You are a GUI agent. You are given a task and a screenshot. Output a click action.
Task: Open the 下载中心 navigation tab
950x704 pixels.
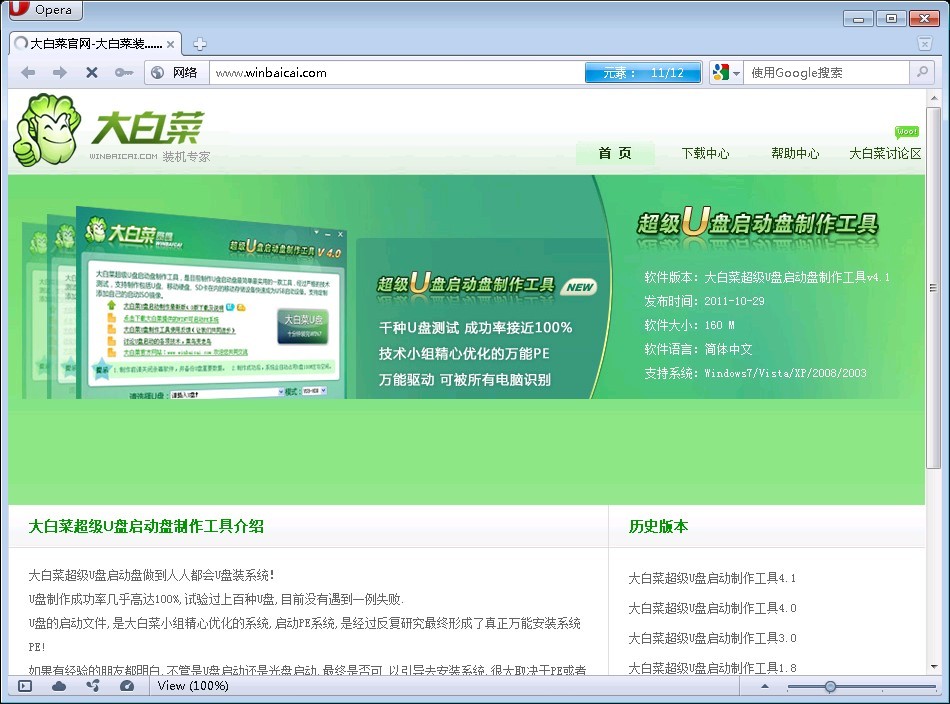click(705, 153)
